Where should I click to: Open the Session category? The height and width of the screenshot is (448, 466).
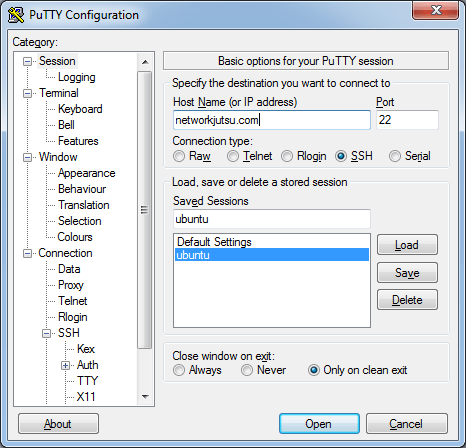pos(57,61)
